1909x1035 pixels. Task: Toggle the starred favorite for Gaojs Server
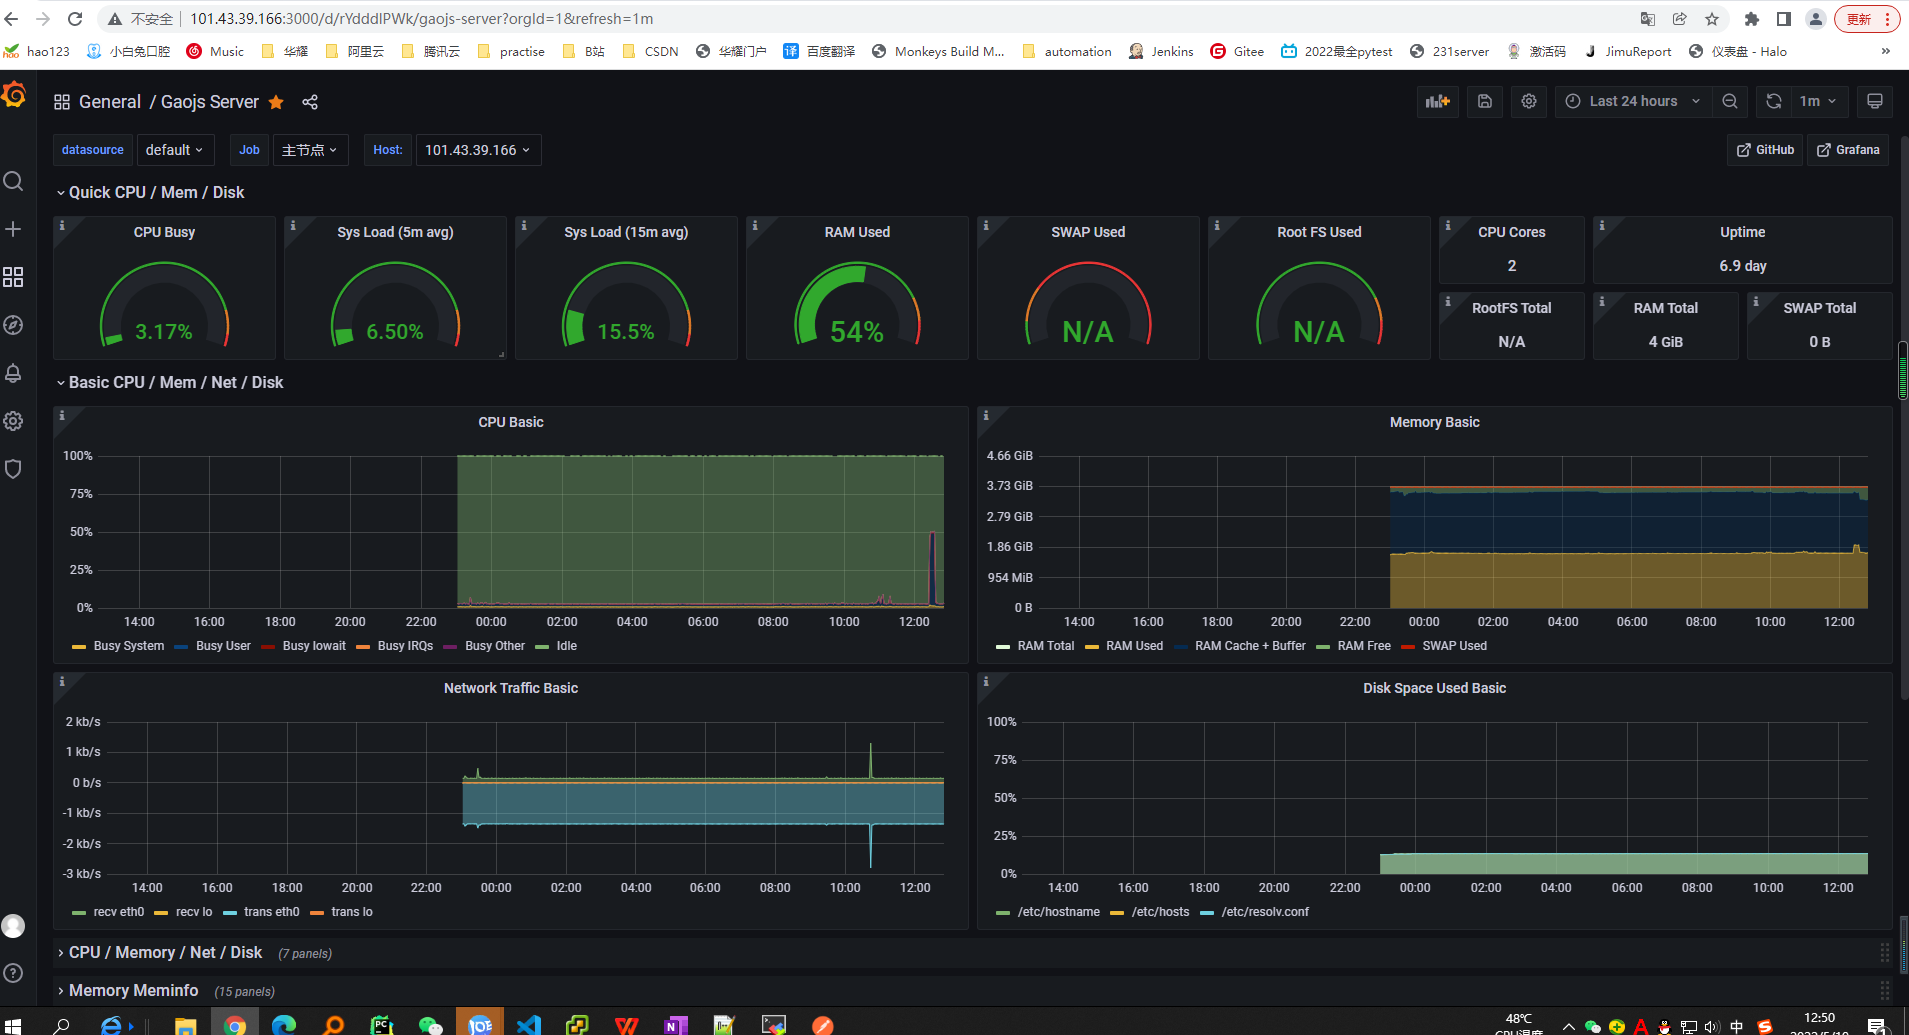click(276, 102)
